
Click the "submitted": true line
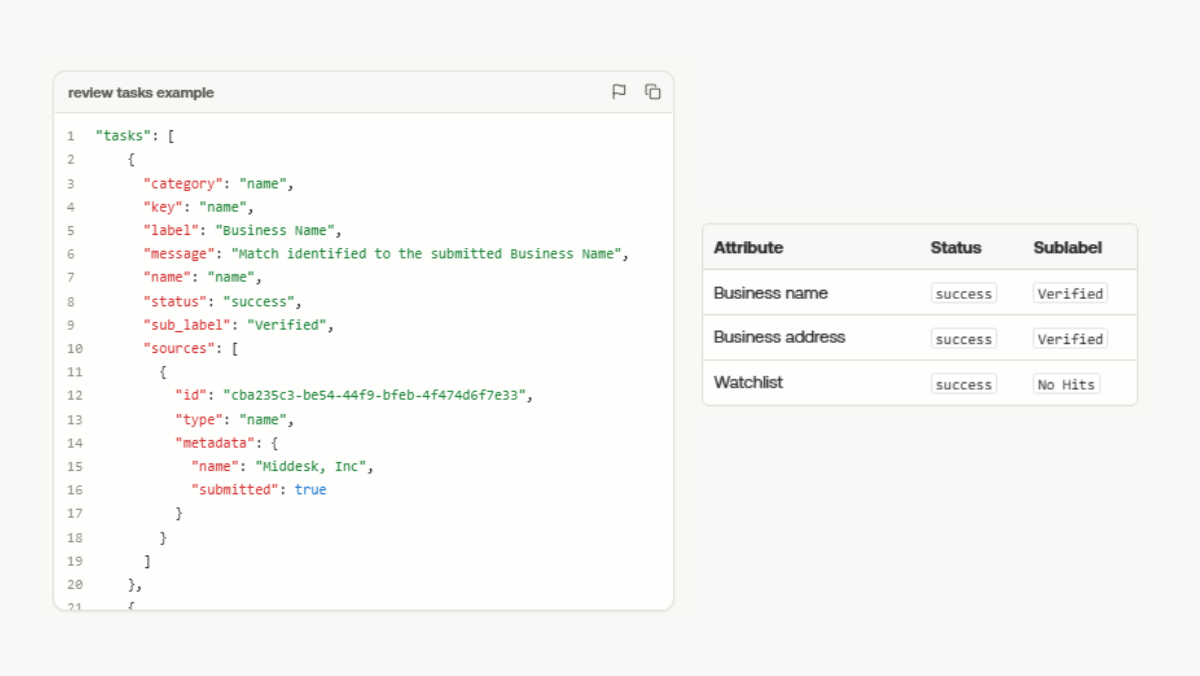click(258, 490)
